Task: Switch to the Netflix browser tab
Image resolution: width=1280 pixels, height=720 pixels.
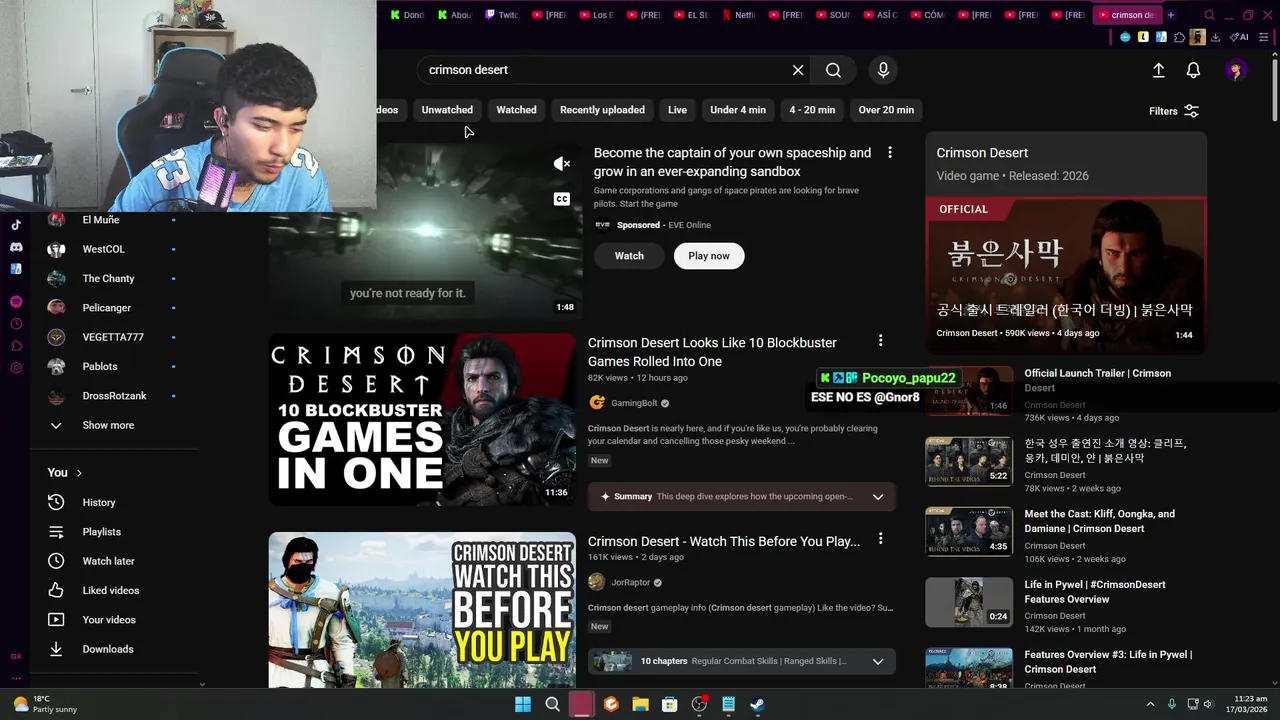Action: pos(737,15)
